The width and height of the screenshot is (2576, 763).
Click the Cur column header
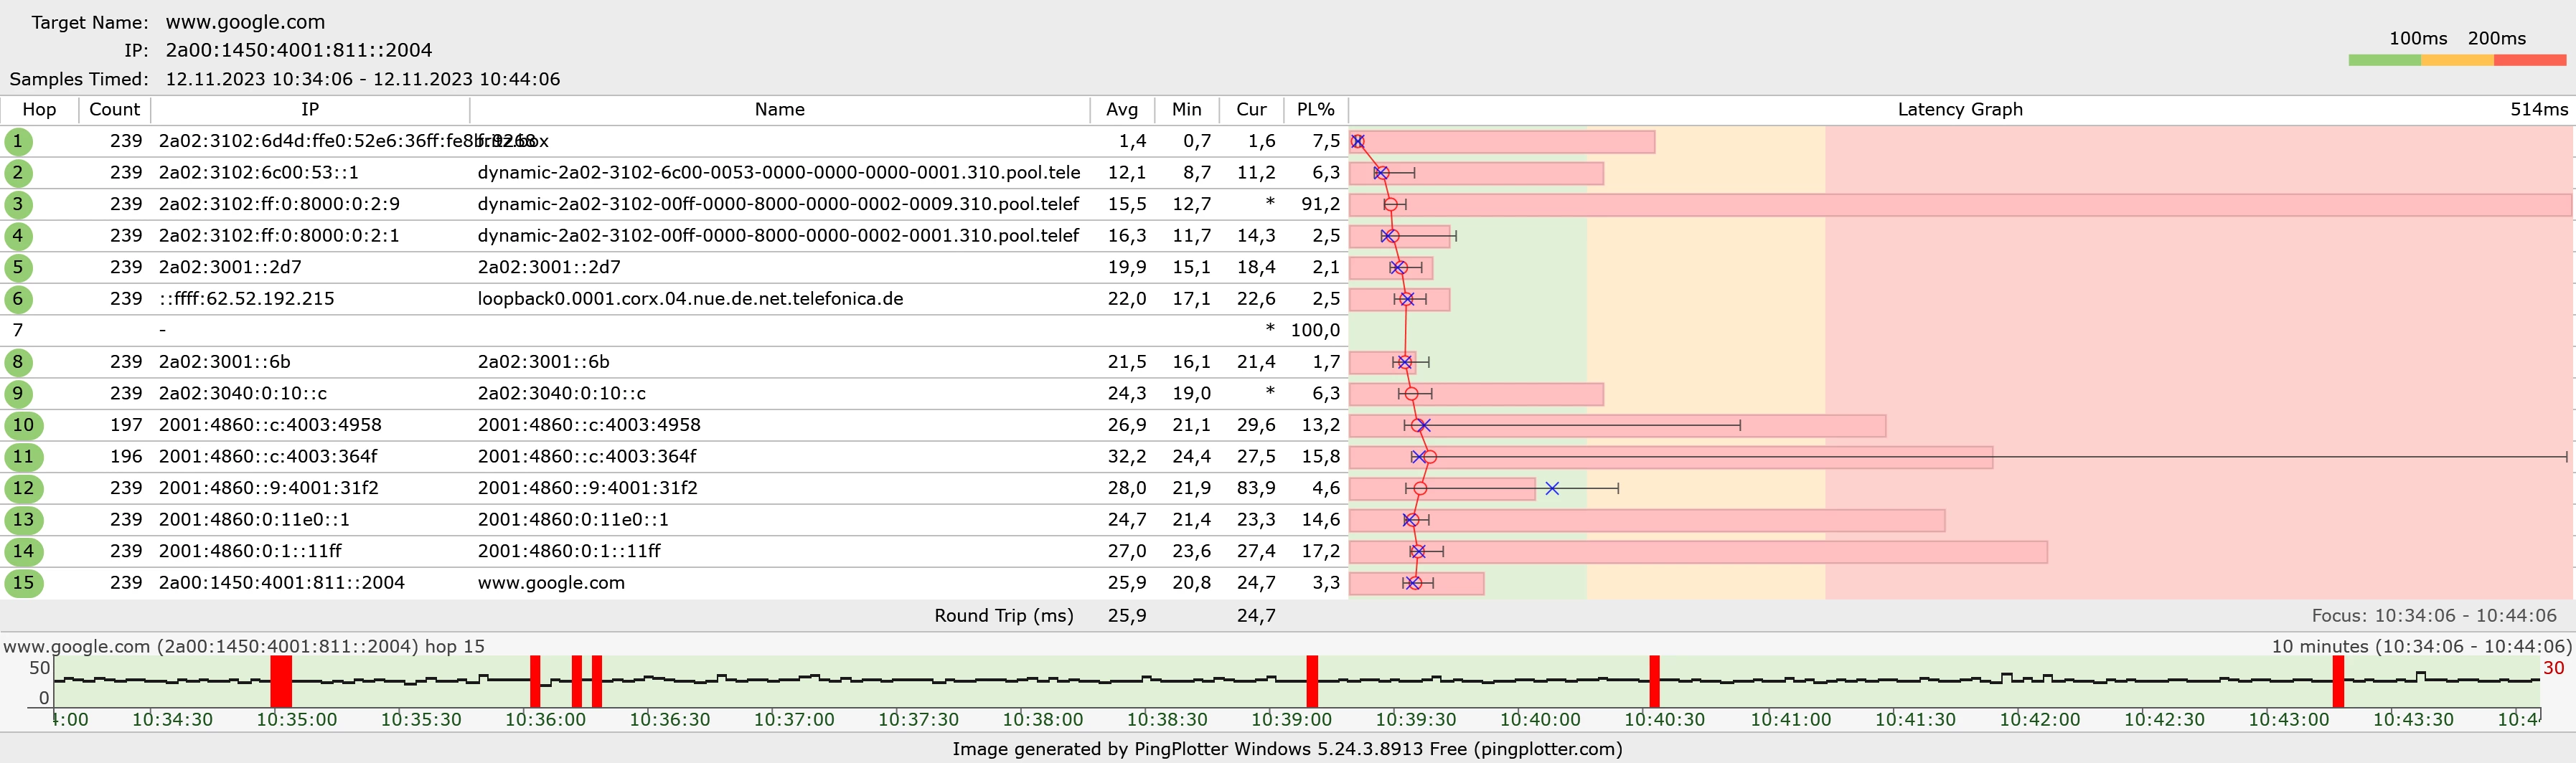(x=1251, y=110)
